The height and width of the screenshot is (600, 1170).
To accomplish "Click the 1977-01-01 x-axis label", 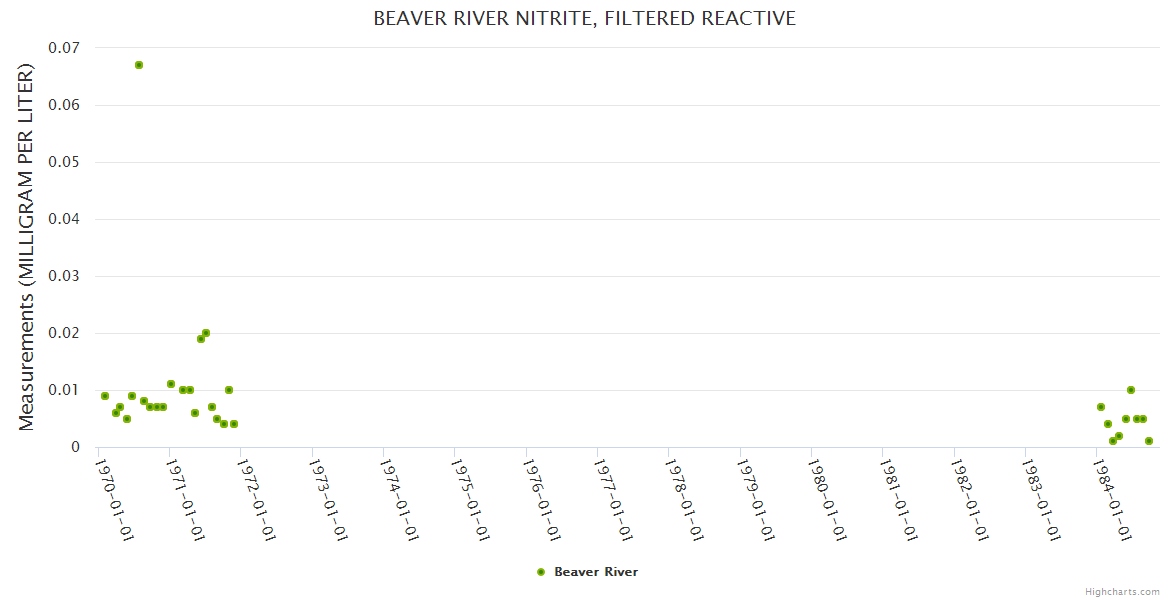I will tap(614, 500).
